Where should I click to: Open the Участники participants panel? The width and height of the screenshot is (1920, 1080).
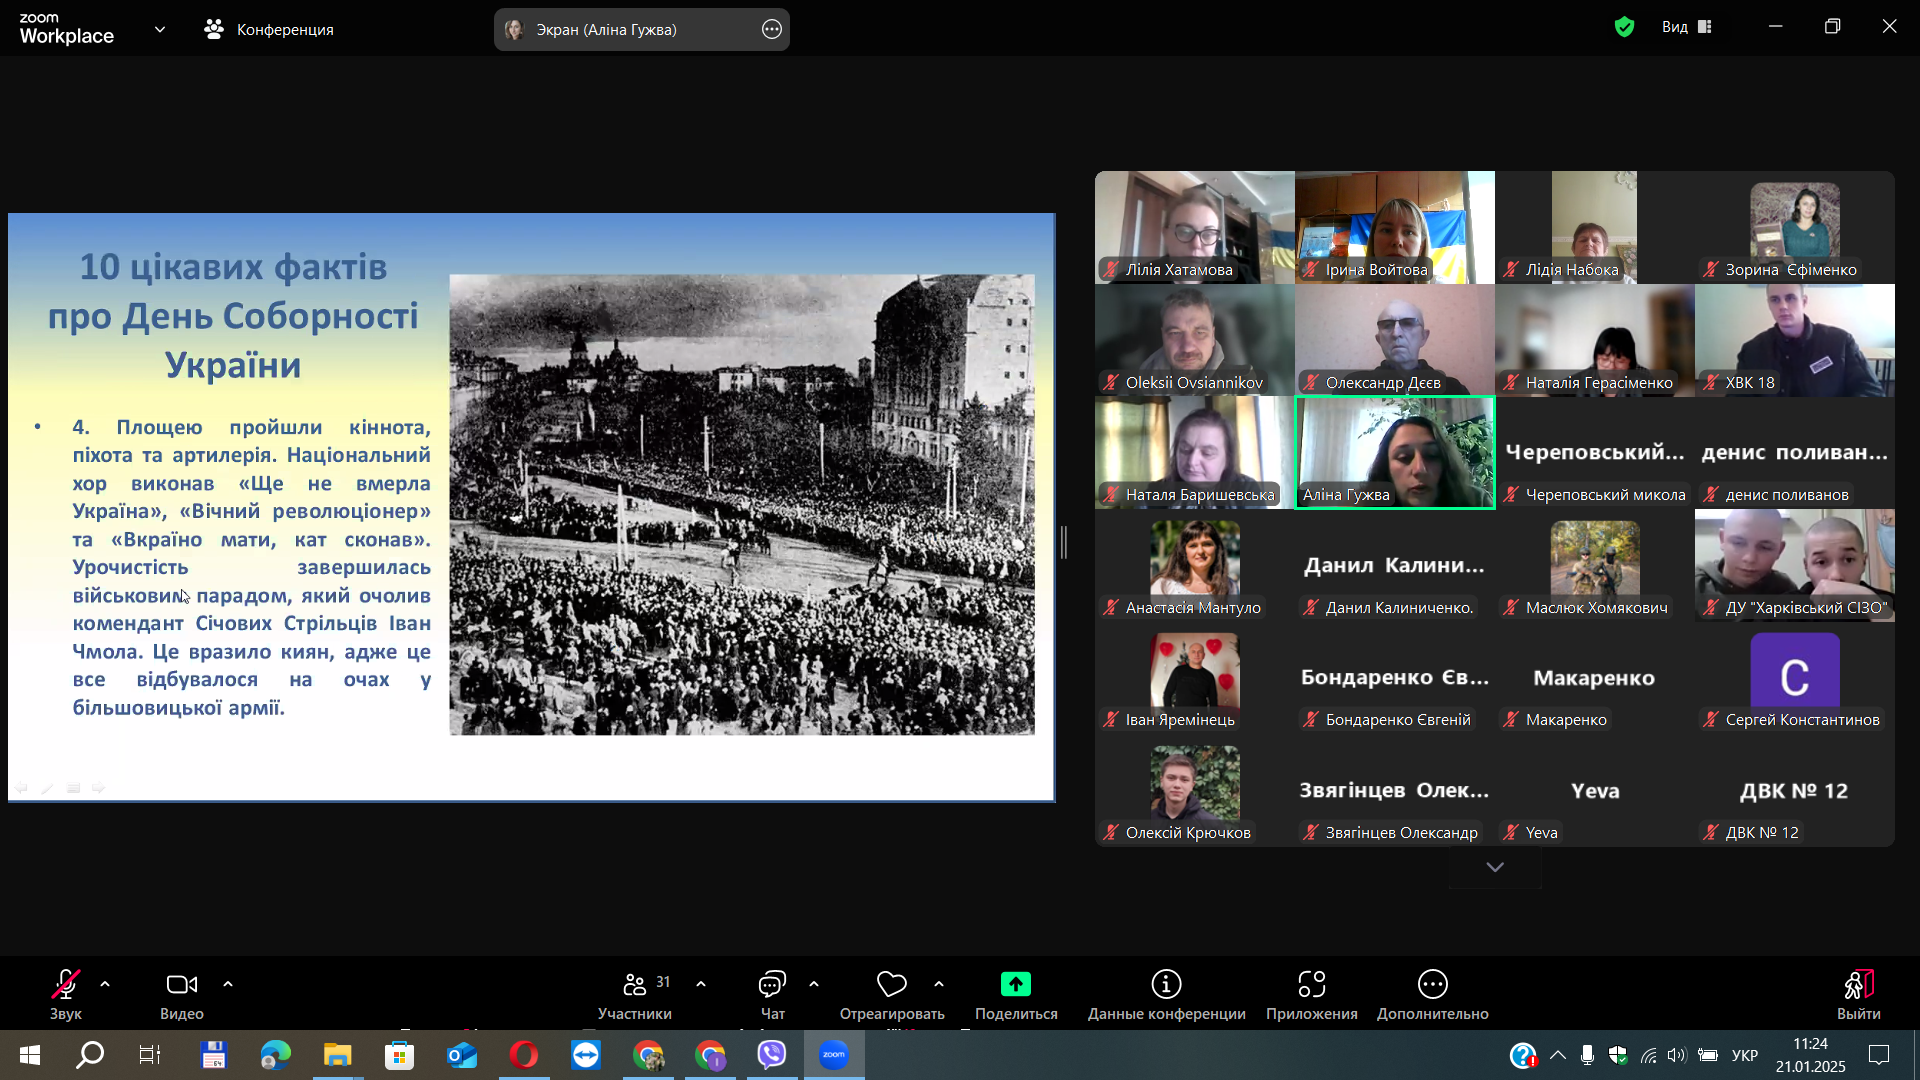[x=635, y=995]
